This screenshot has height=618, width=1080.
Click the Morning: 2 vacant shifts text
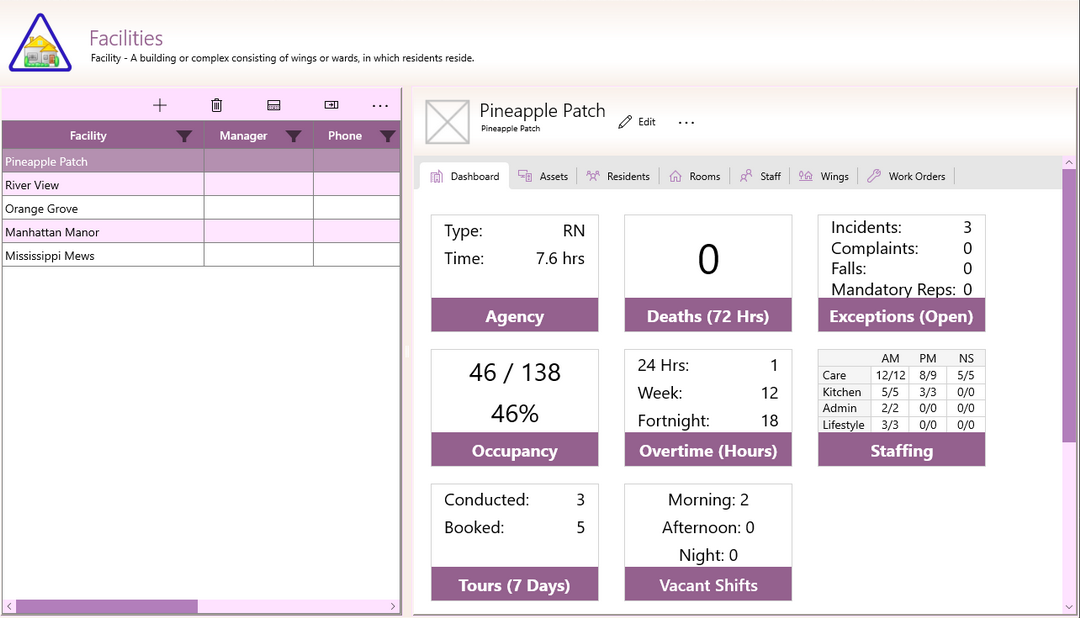(708, 499)
